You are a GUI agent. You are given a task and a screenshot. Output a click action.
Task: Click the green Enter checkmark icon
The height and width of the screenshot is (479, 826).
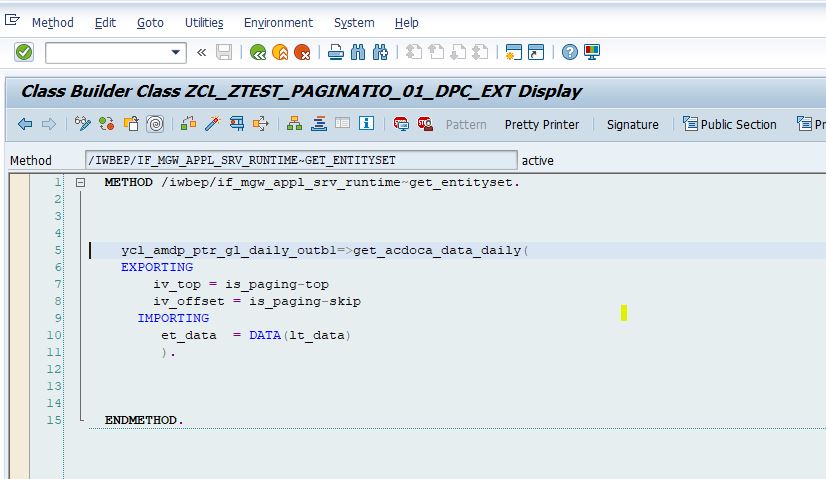24,52
